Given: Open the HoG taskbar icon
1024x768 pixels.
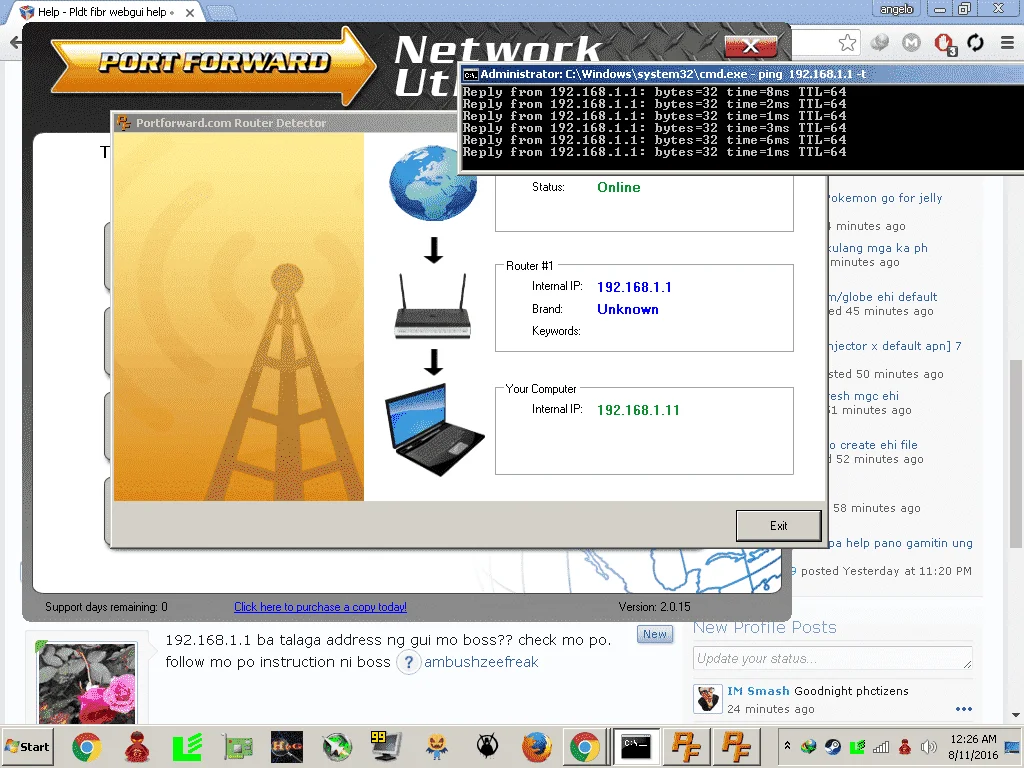Looking at the screenshot, I should 287,746.
